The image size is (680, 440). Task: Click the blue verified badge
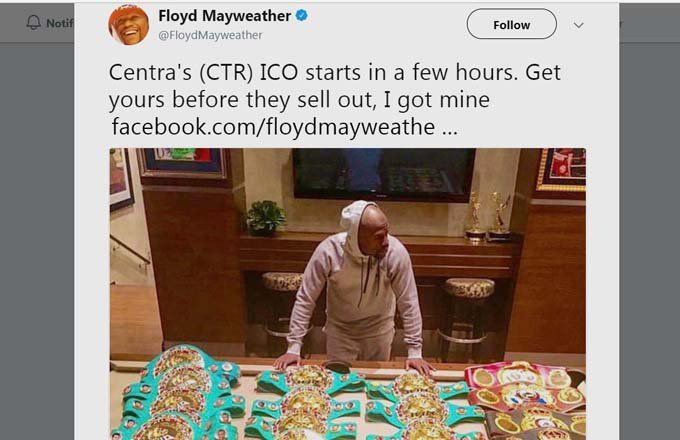point(302,16)
